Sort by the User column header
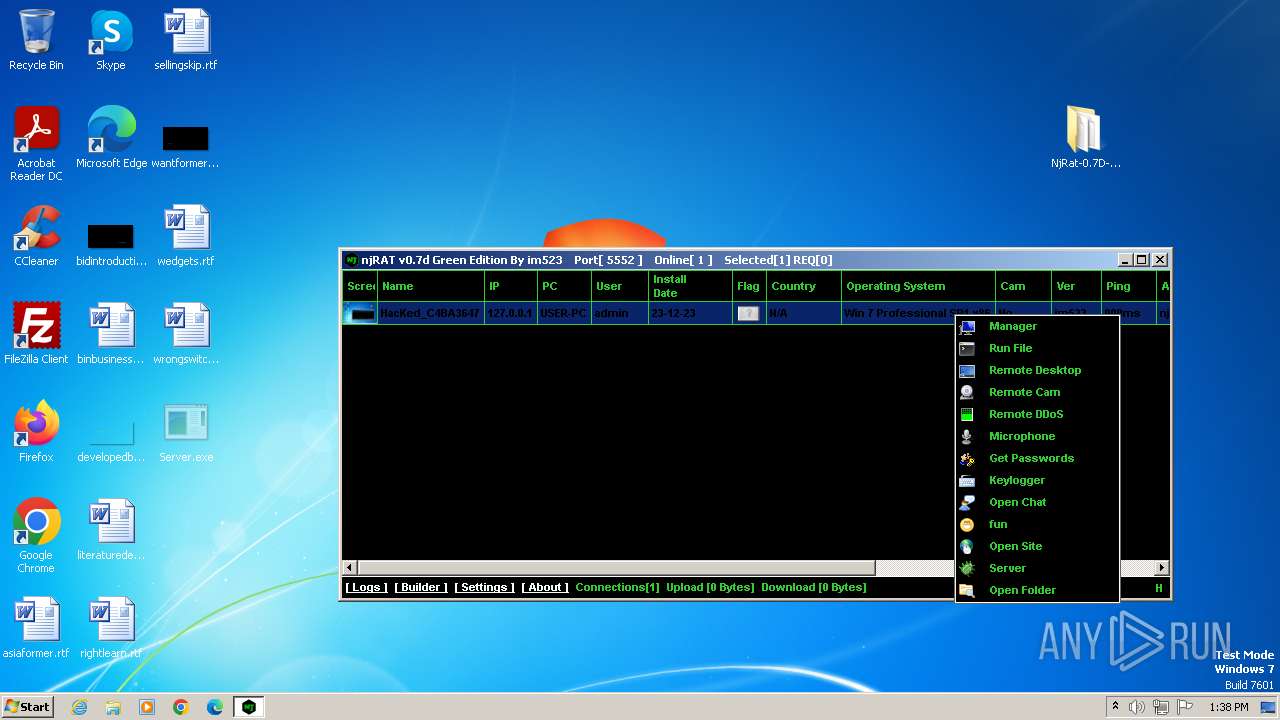 [619, 286]
